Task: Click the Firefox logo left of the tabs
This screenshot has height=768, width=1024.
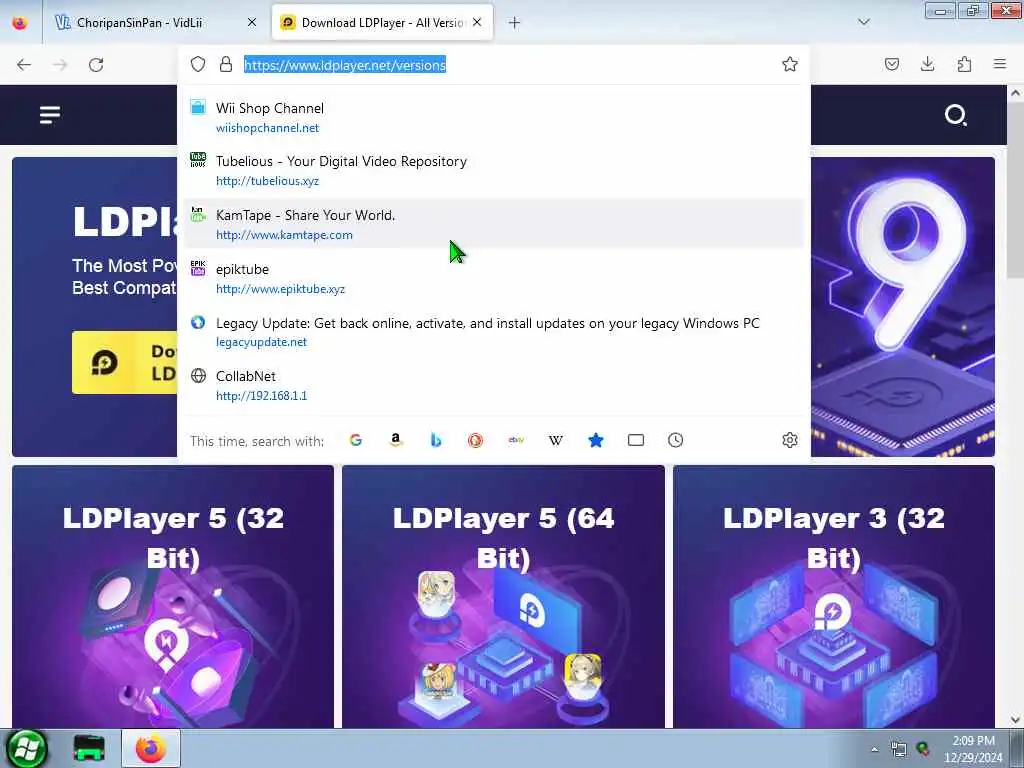Action: (x=20, y=22)
